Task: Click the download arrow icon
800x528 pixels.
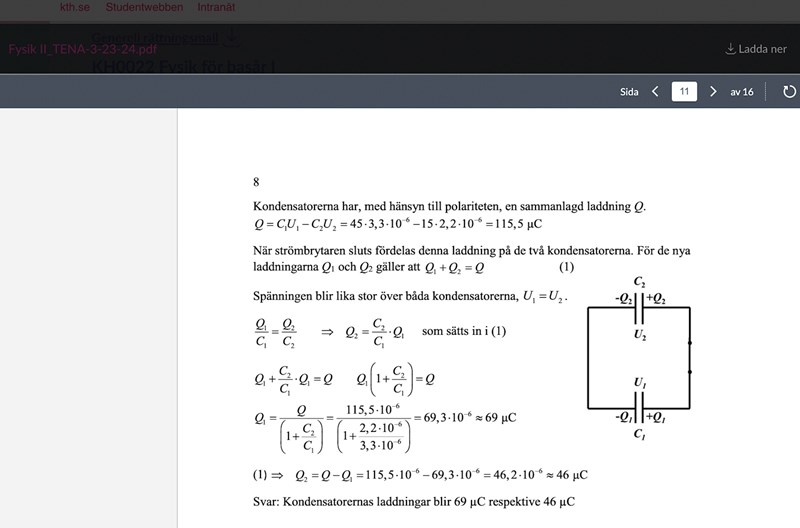Action: [730, 49]
